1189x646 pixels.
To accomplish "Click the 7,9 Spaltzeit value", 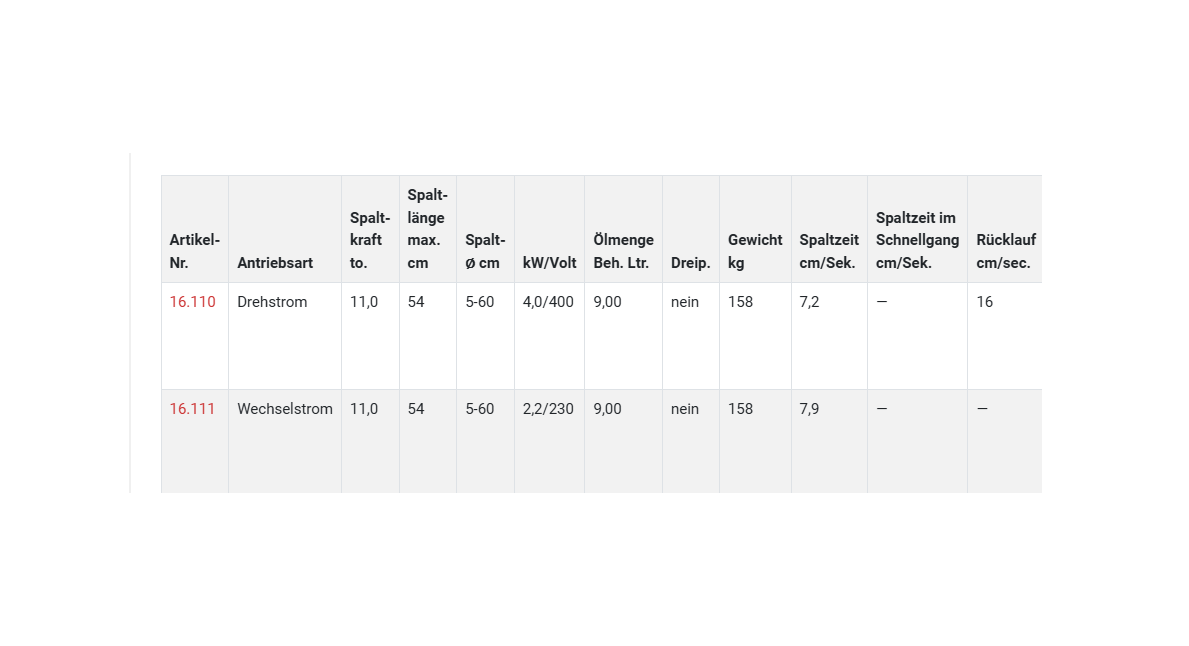I will pos(809,409).
